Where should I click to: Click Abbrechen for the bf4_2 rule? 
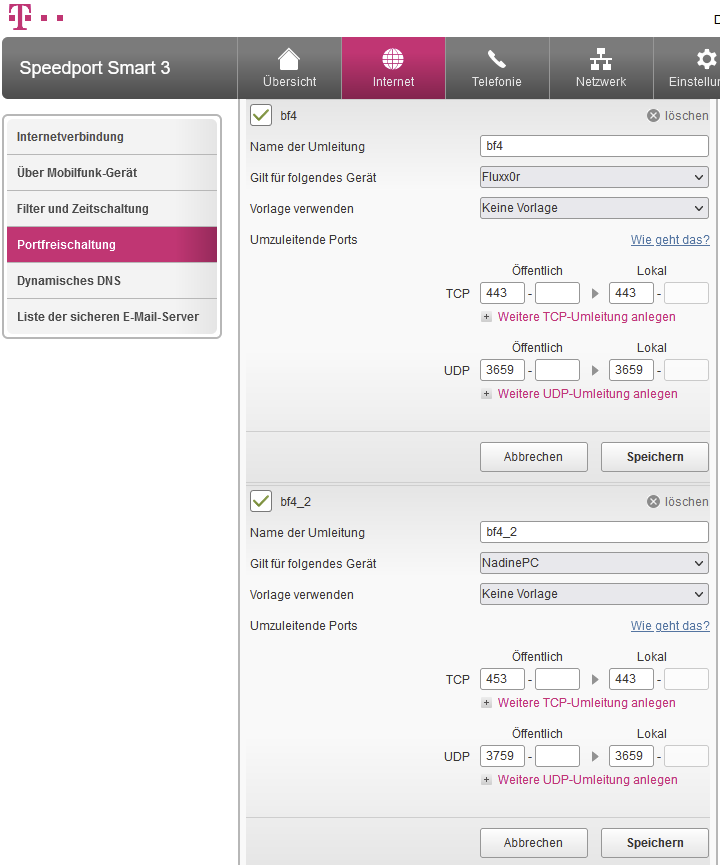[x=534, y=843]
